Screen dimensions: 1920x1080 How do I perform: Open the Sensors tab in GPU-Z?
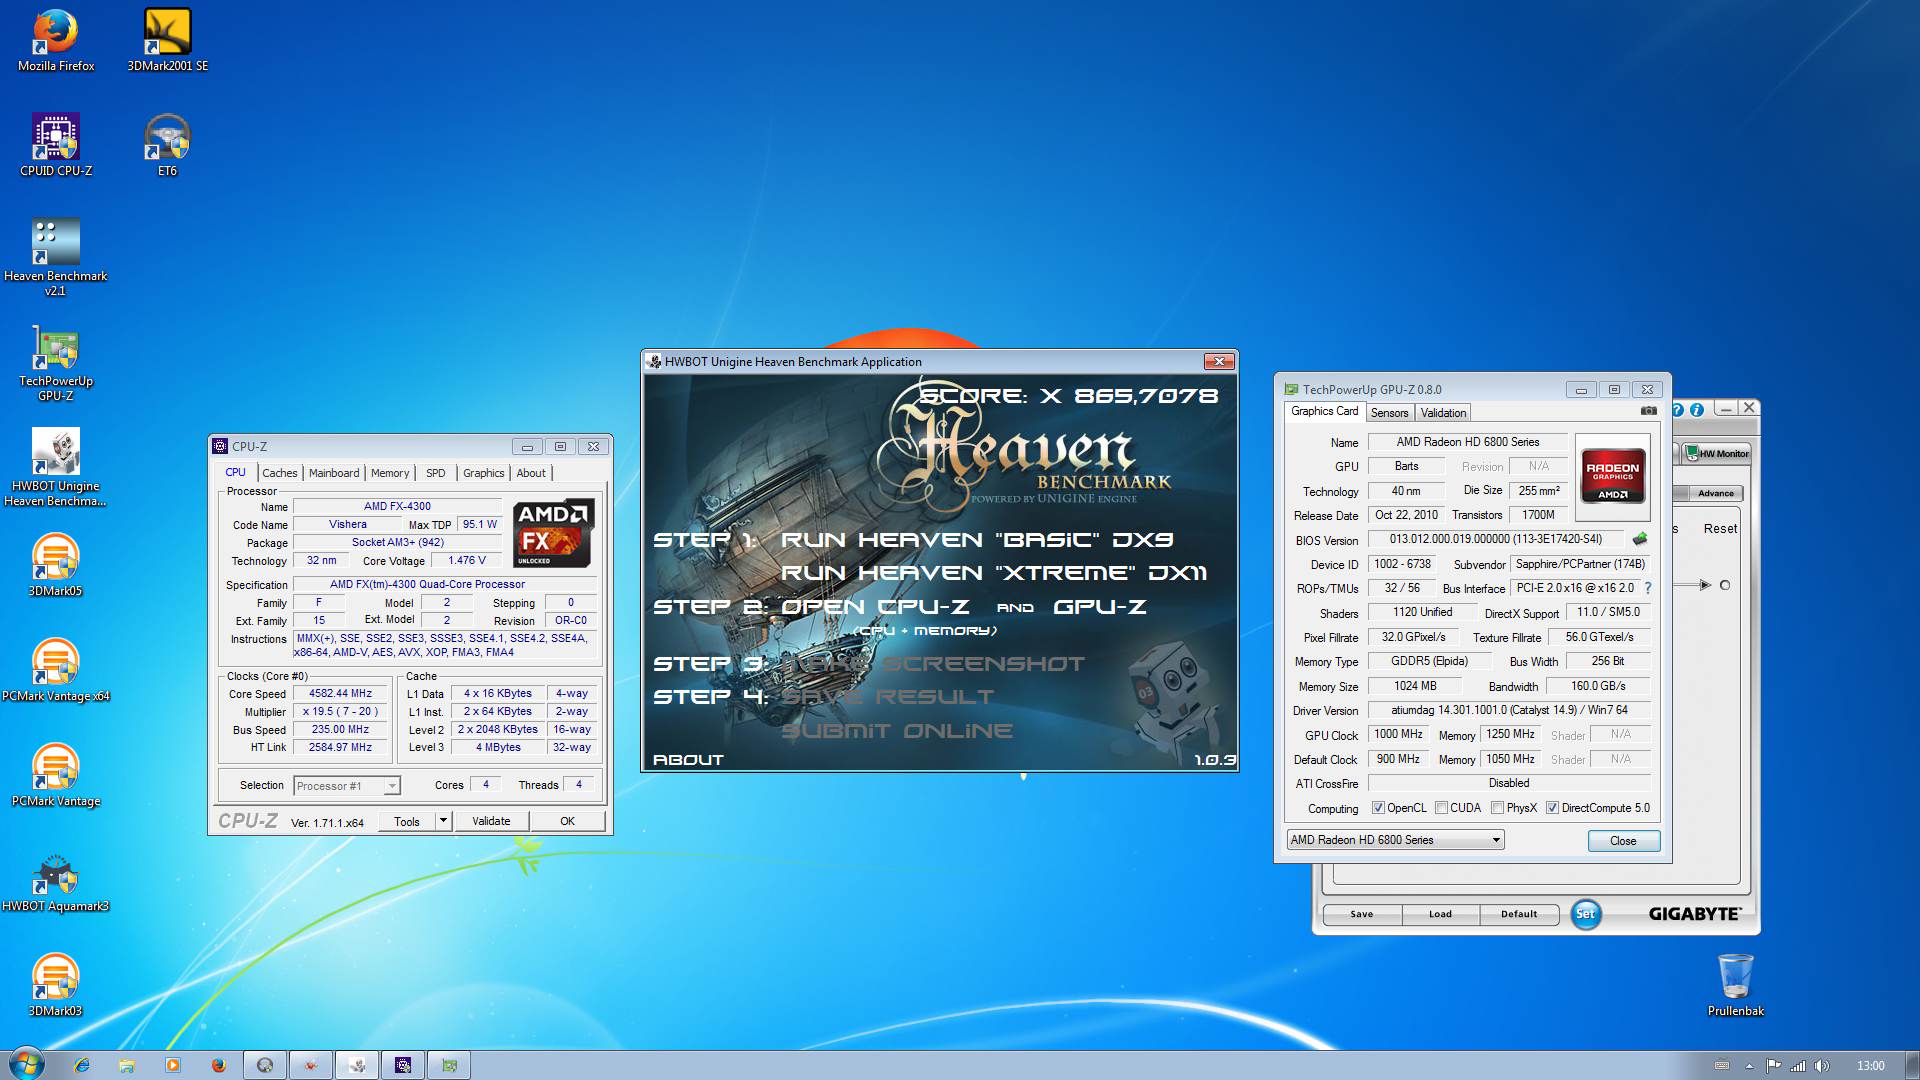(1389, 413)
